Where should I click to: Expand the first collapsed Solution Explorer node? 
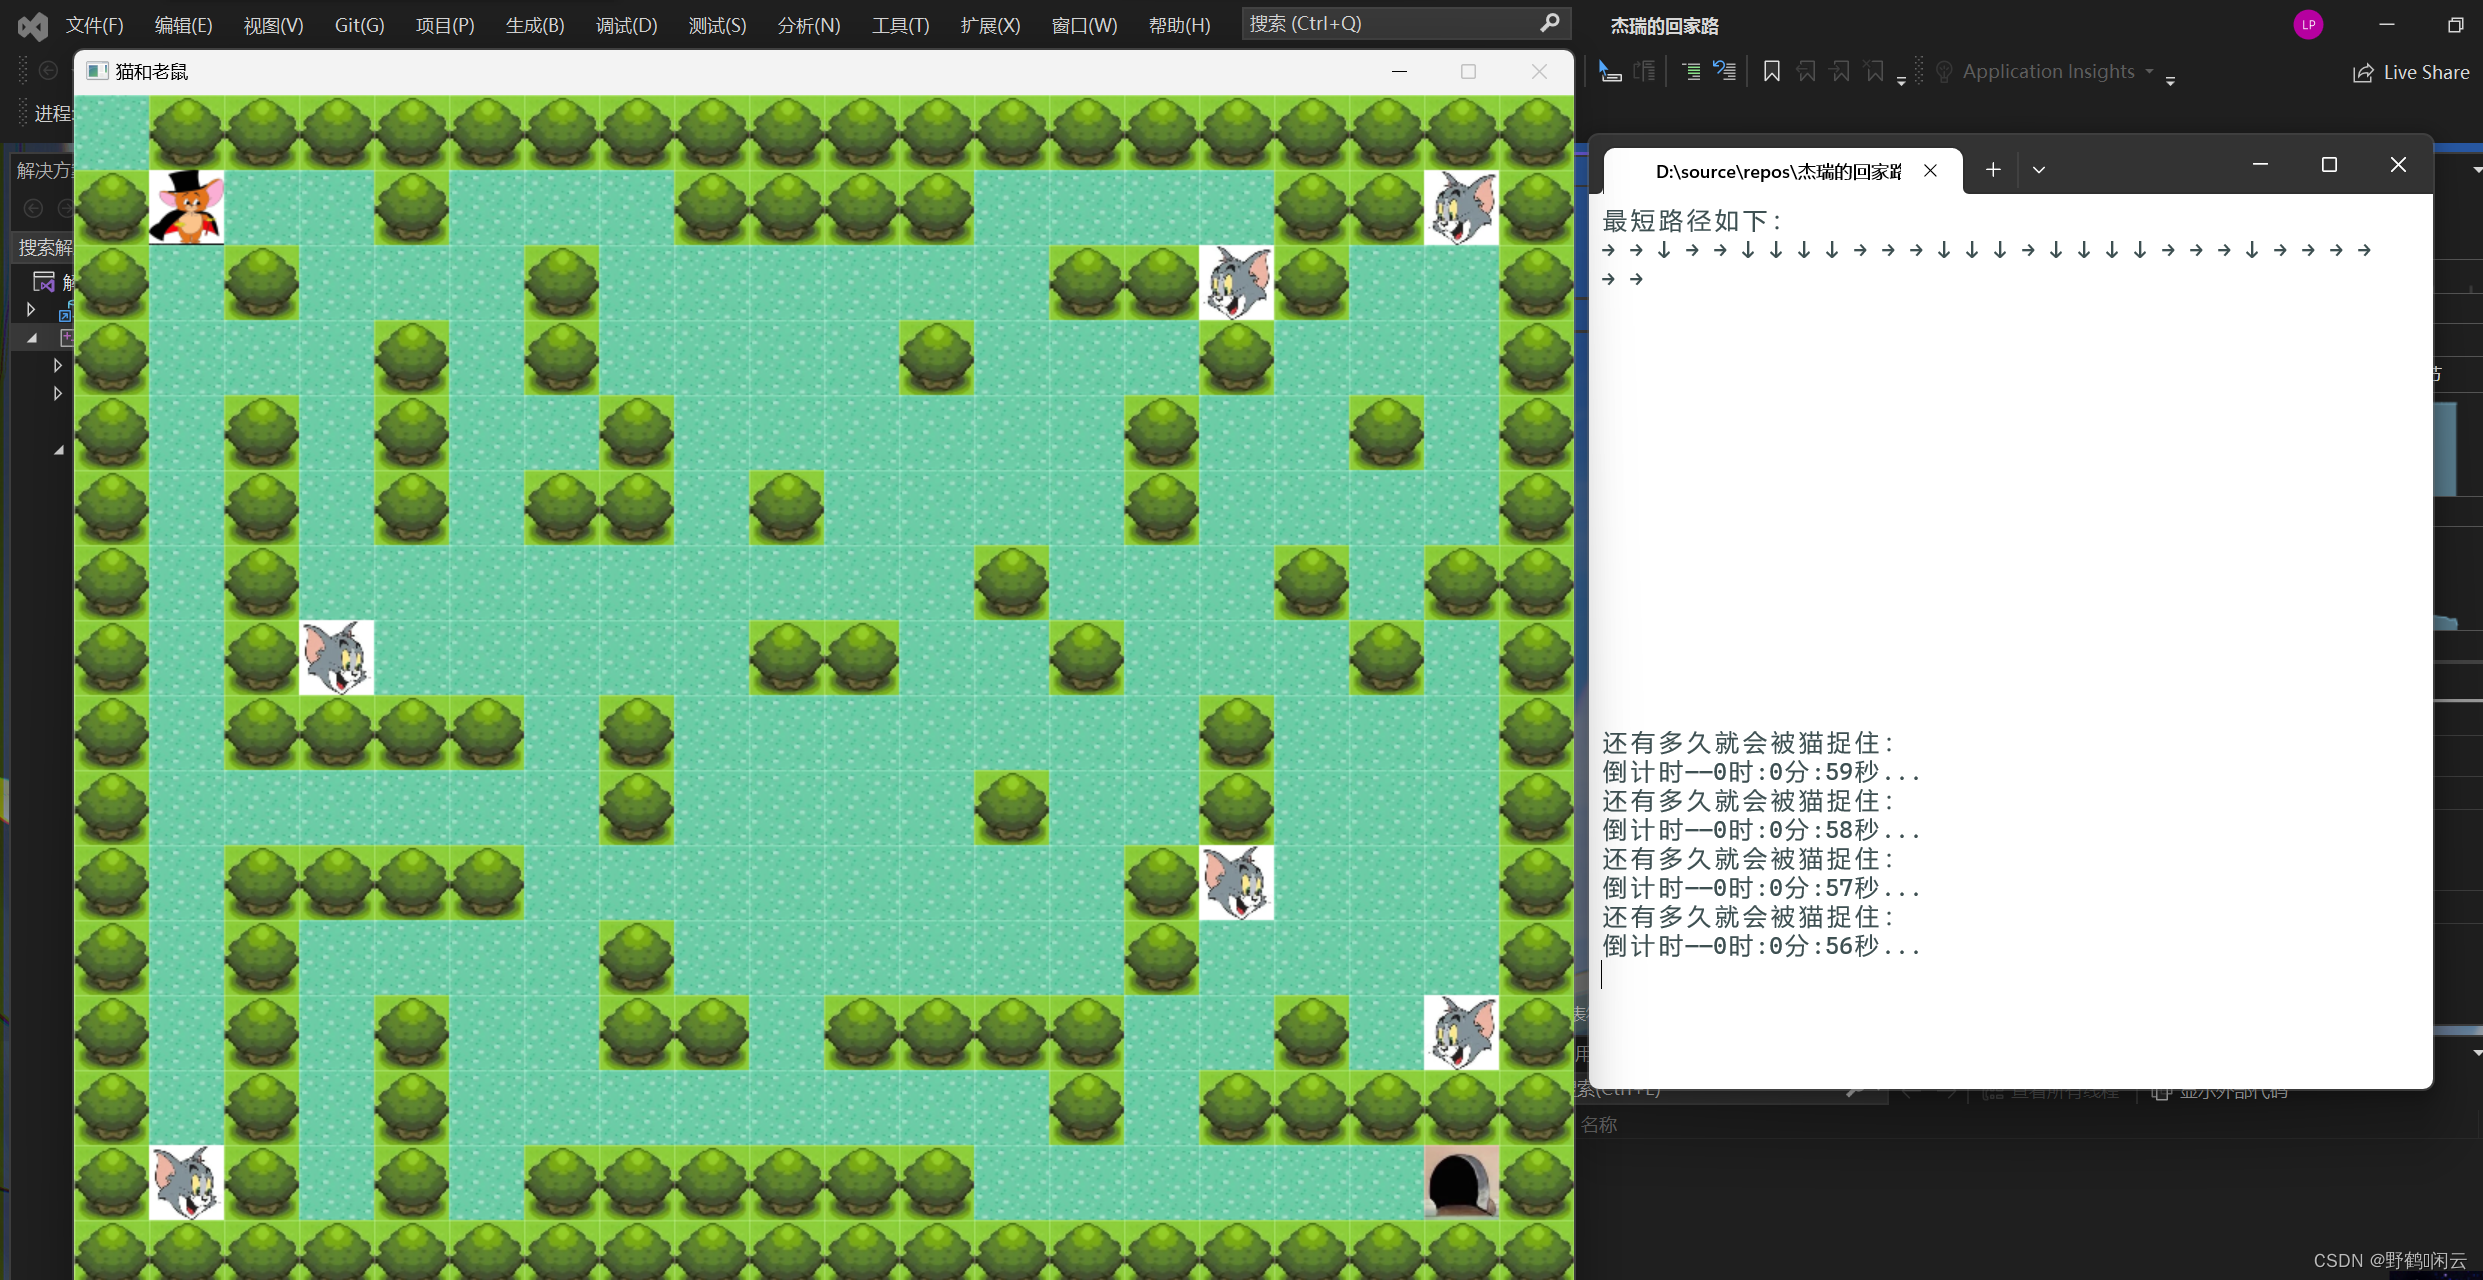pyautogui.click(x=31, y=310)
